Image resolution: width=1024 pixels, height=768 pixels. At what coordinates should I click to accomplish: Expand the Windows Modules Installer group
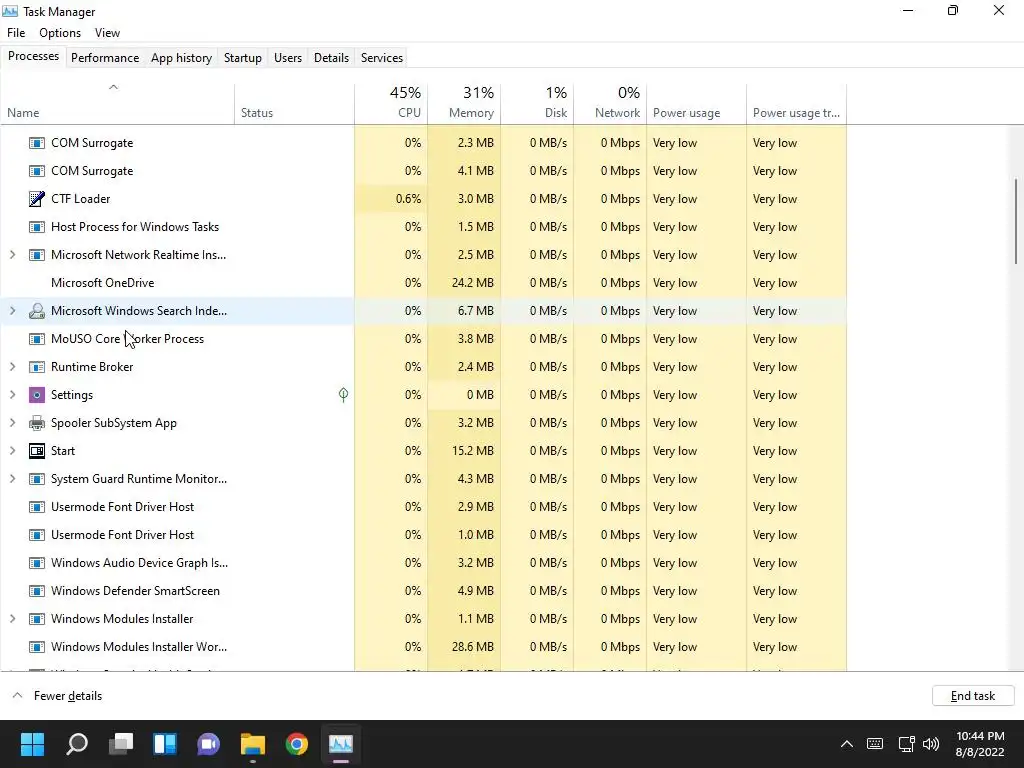pyautogui.click(x=12, y=618)
